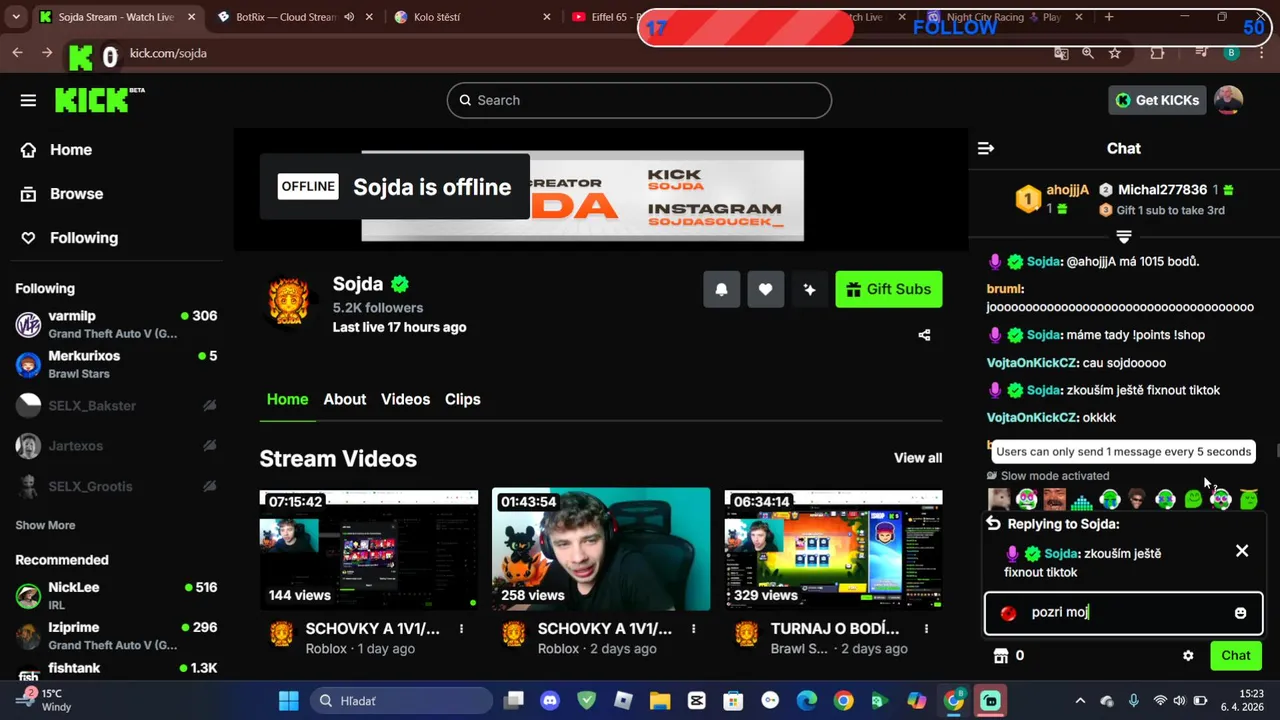Click the Kick logo

pyautogui.click(x=99, y=100)
